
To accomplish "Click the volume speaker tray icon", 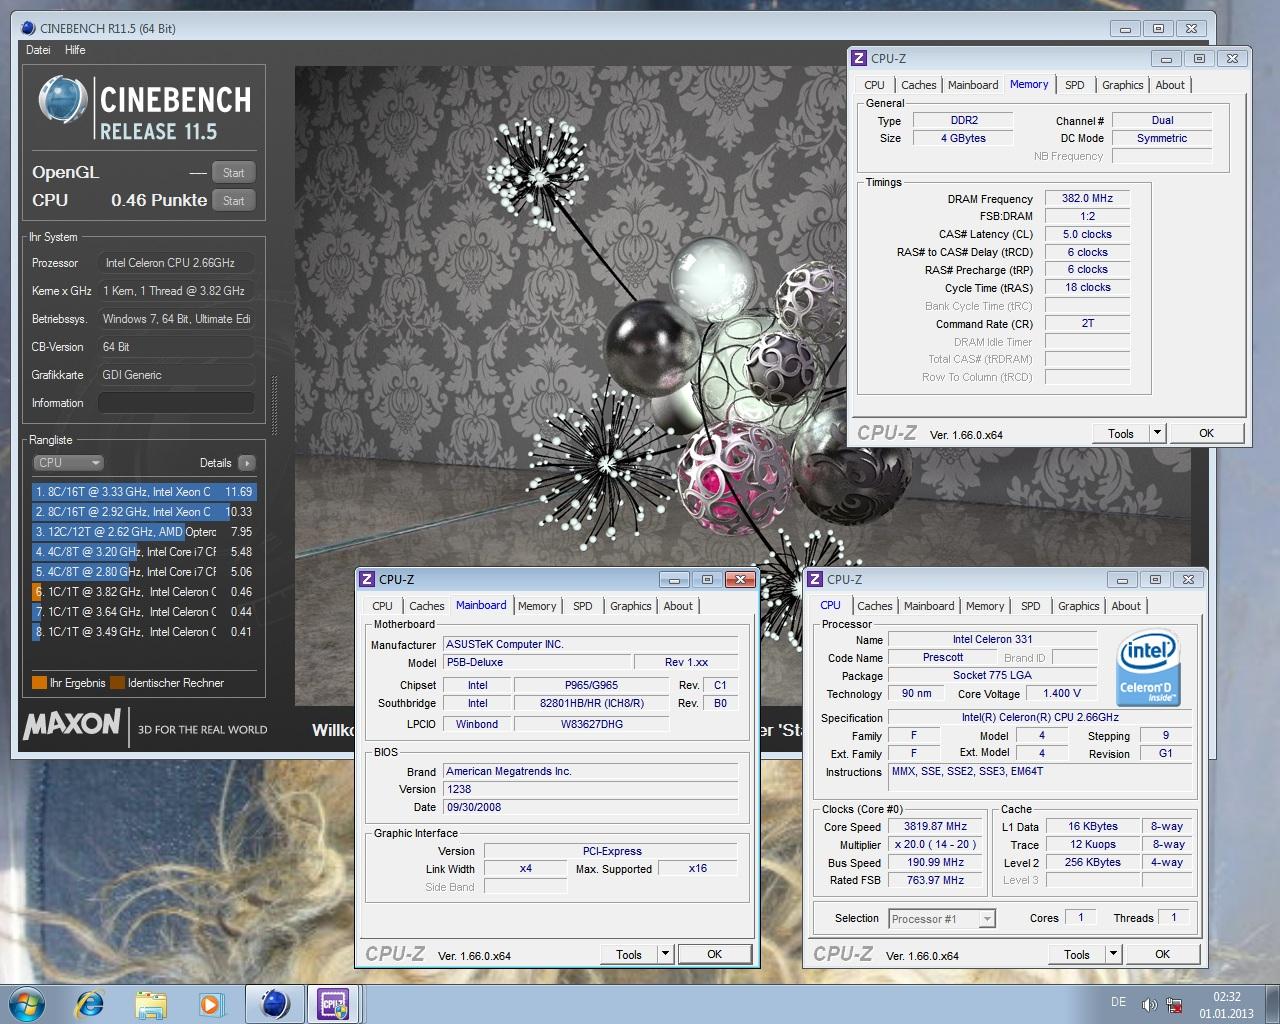I will [1149, 1004].
